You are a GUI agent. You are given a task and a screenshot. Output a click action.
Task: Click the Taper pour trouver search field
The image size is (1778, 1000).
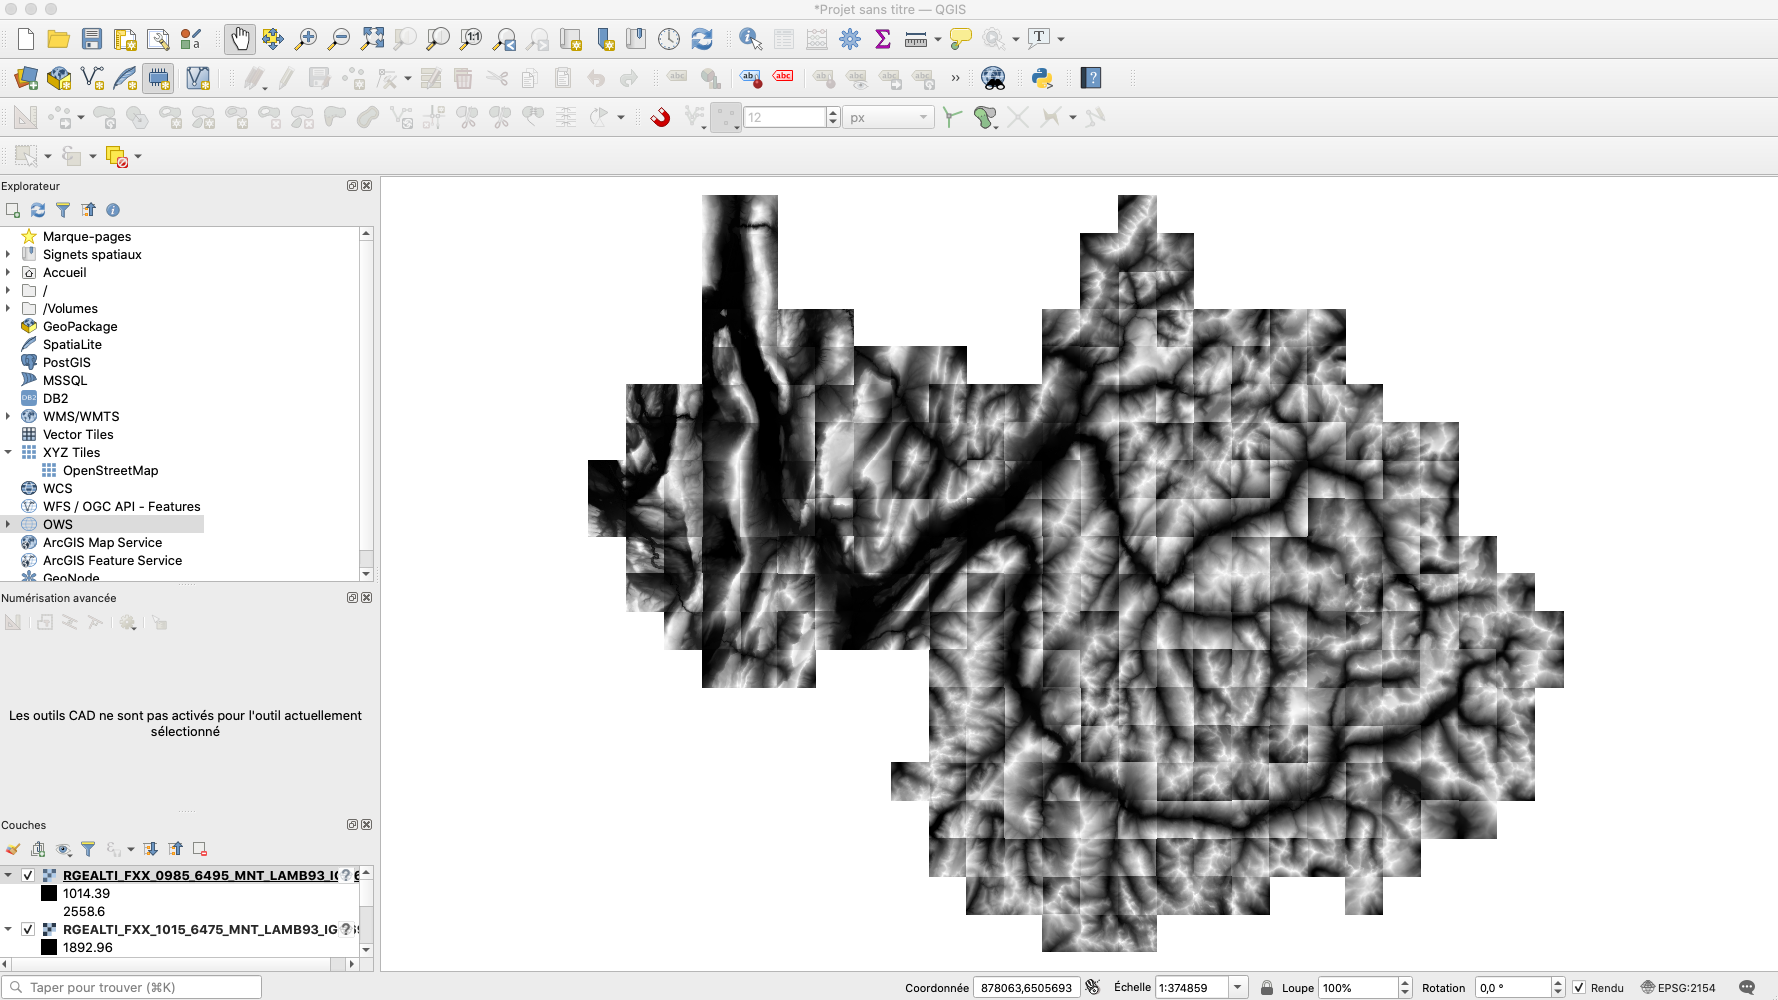pyautogui.click(x=140, y=987)
